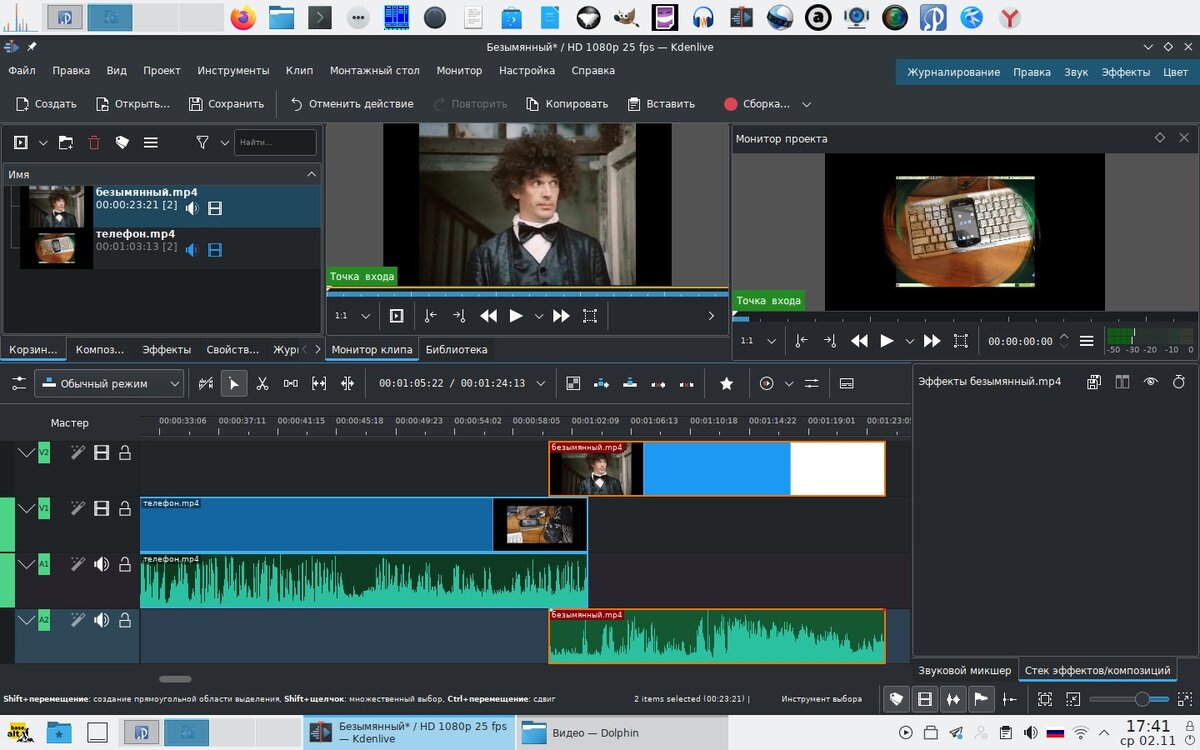Open the Монтажный стол menu
Screen dimensions: 1200x750
[x=375, y=71]
